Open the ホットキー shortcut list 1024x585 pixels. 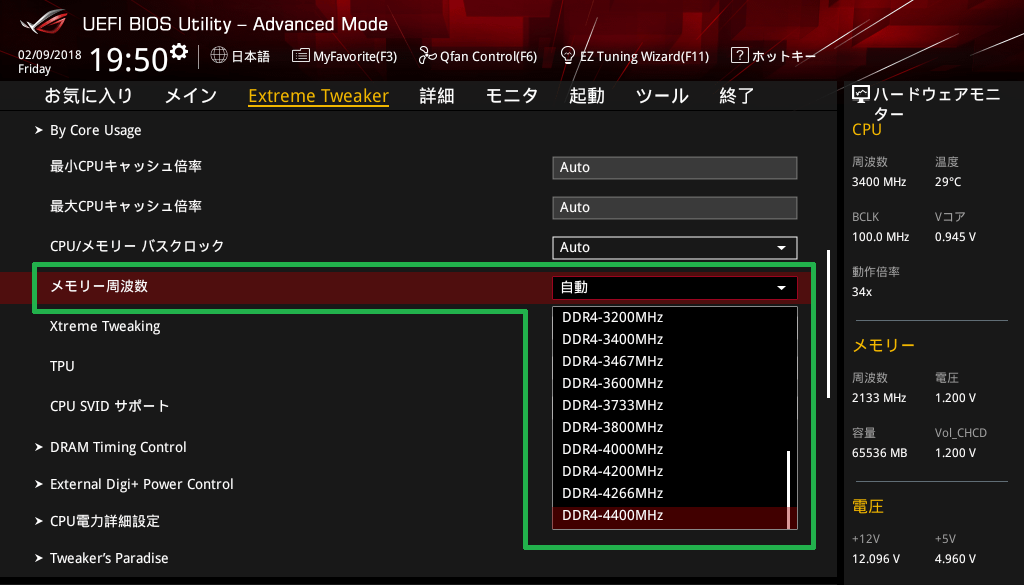(774, 56)
